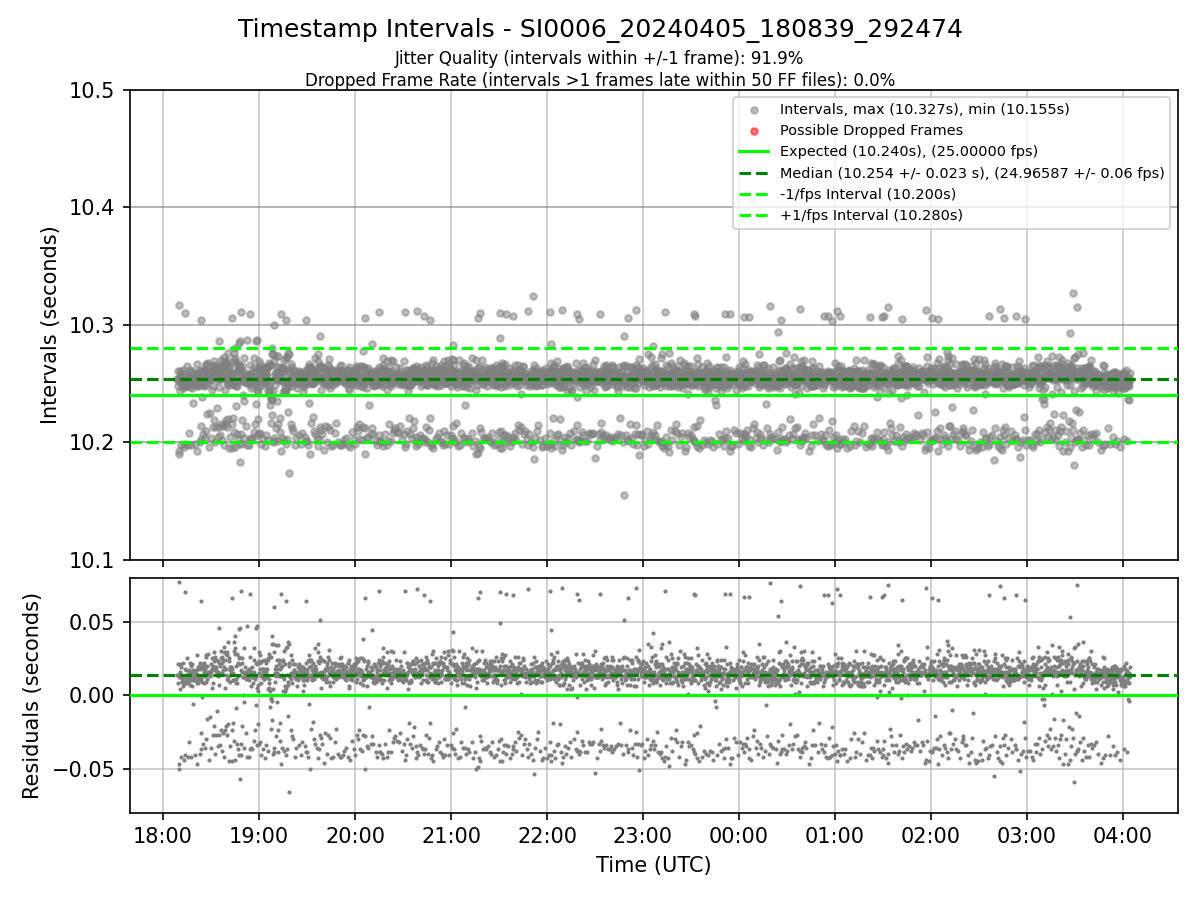Click the dark green dashed sample beside "Median"
This screenshot has width=1200, height=900.
tap(755, 173)
